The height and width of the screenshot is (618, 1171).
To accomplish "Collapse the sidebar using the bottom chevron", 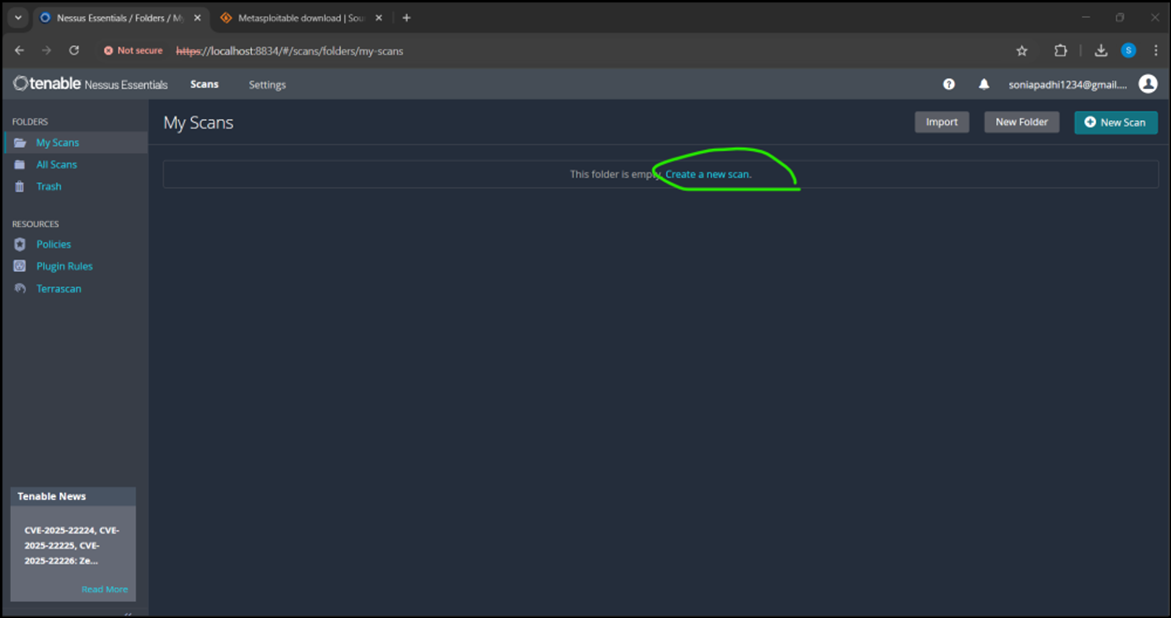I will click(128, 614).
